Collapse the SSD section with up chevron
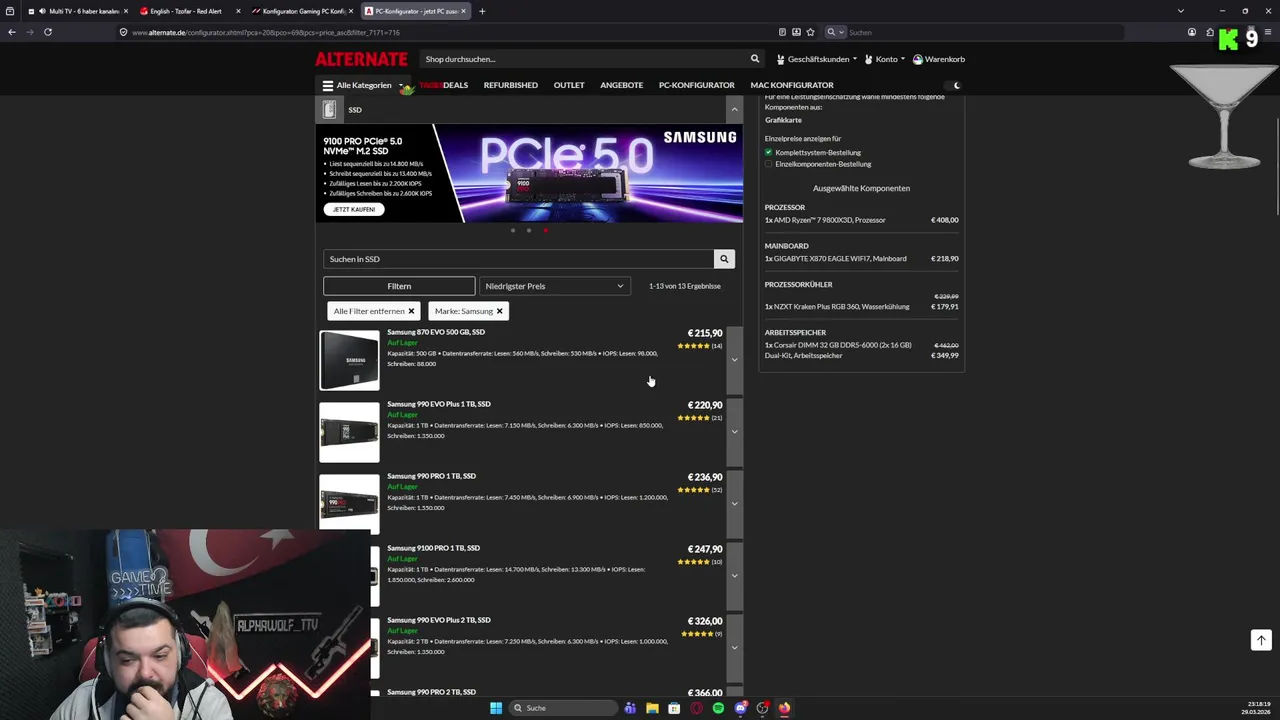1280x720 pixels. 734,110
